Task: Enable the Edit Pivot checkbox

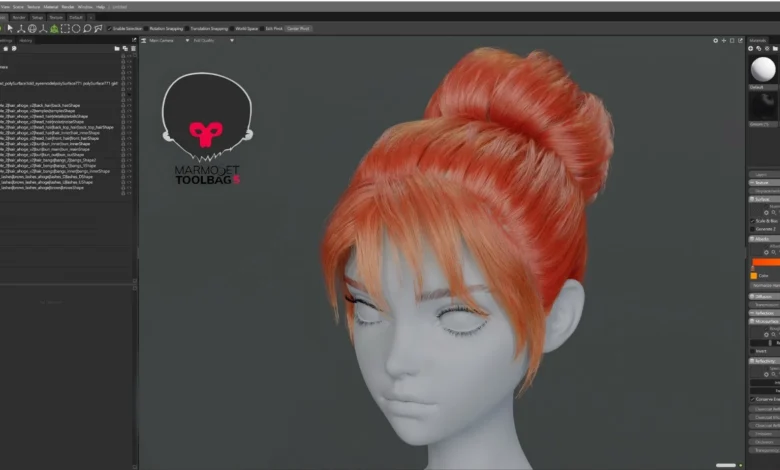Action: pos(263,28)
